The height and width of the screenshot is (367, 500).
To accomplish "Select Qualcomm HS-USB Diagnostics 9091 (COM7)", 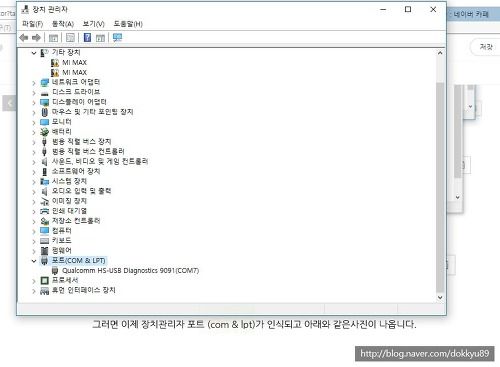I will pyautogui.click(x=131, y=270).
